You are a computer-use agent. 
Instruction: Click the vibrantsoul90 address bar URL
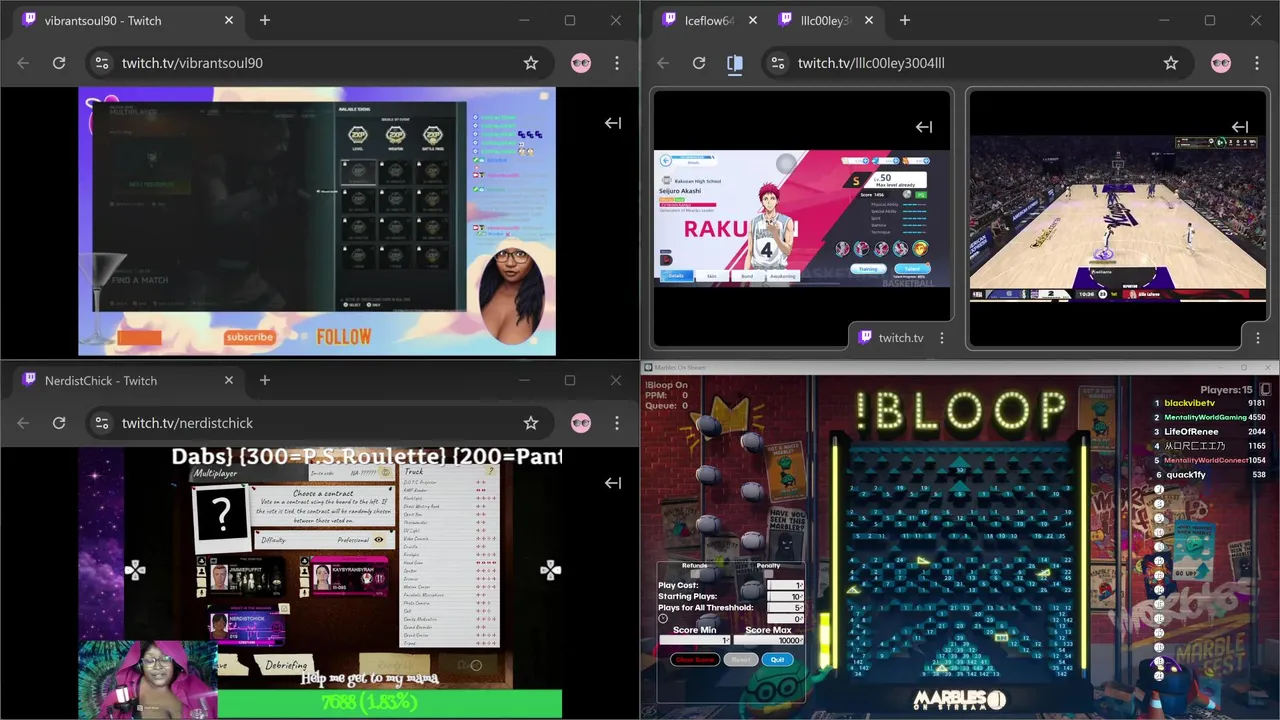(x=192, y=63)
